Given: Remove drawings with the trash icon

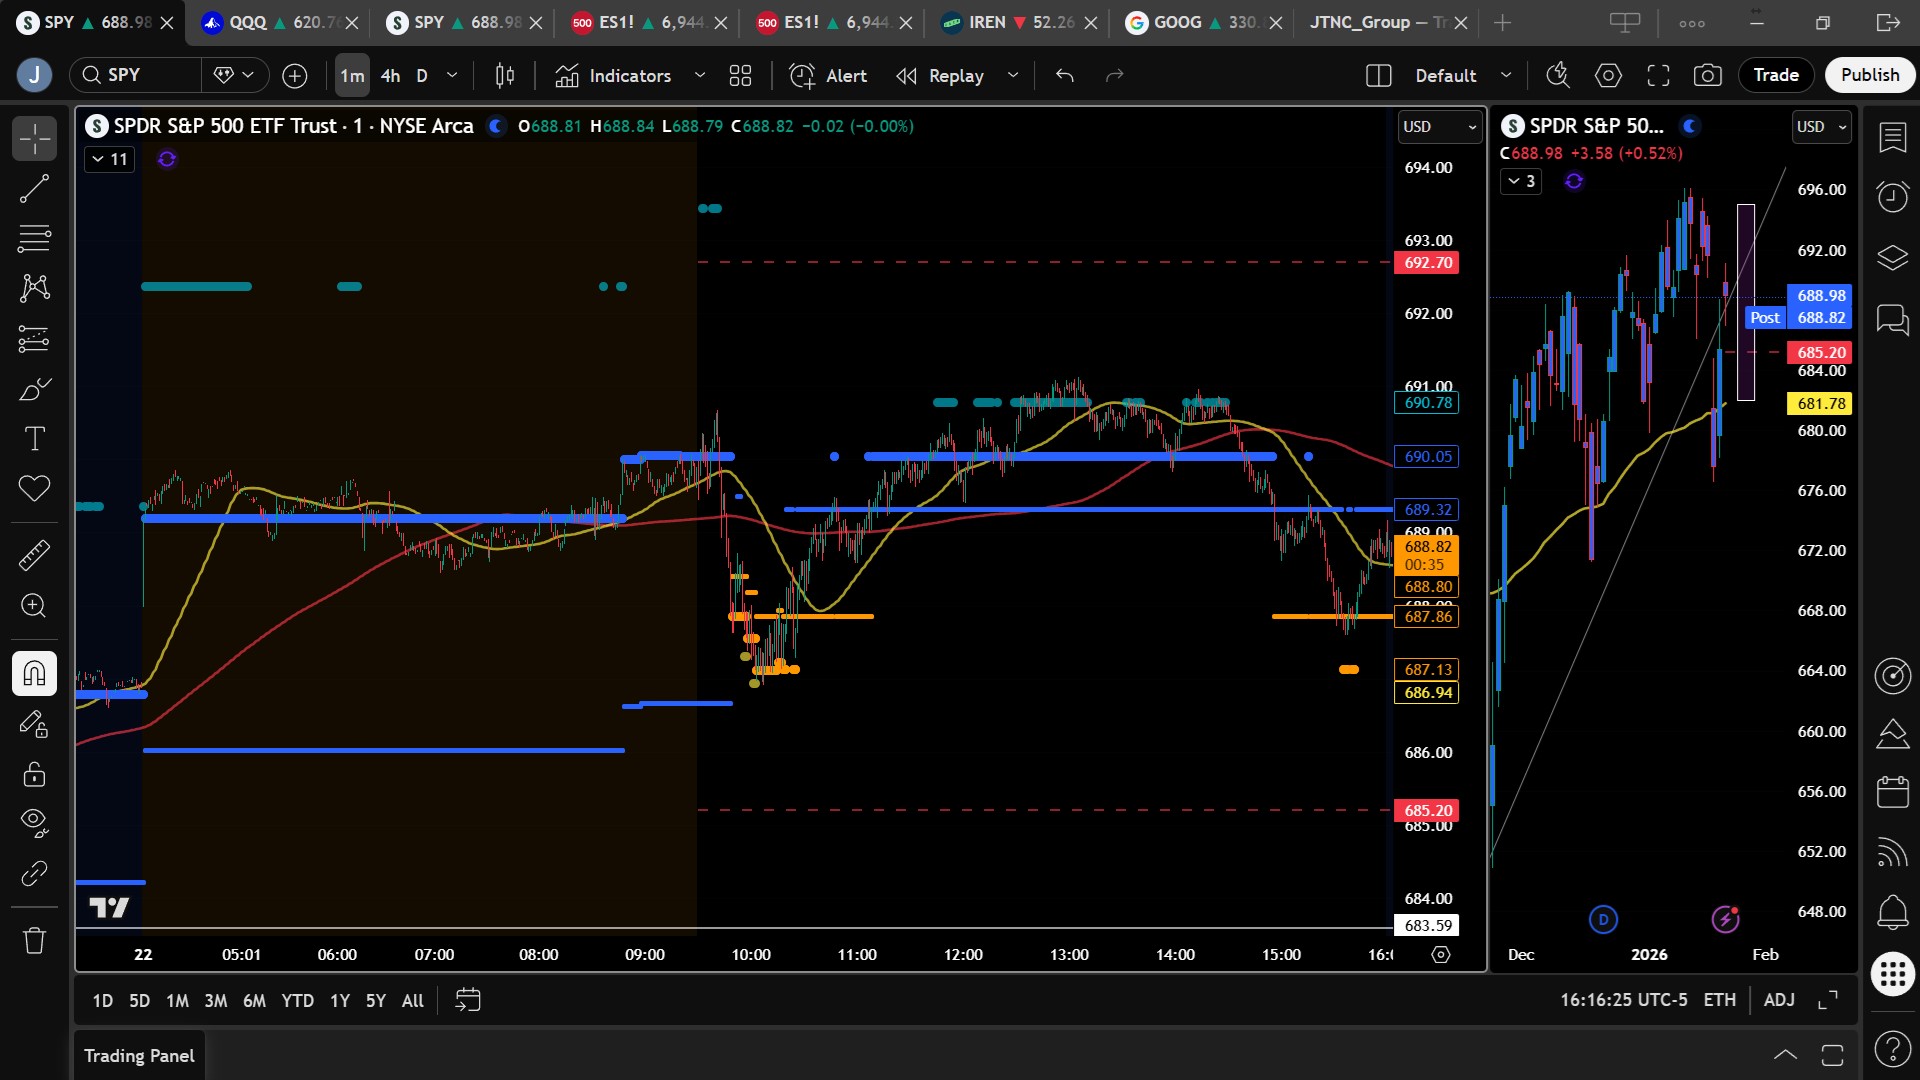Looking at the screenshot, I should click(34, 940).
